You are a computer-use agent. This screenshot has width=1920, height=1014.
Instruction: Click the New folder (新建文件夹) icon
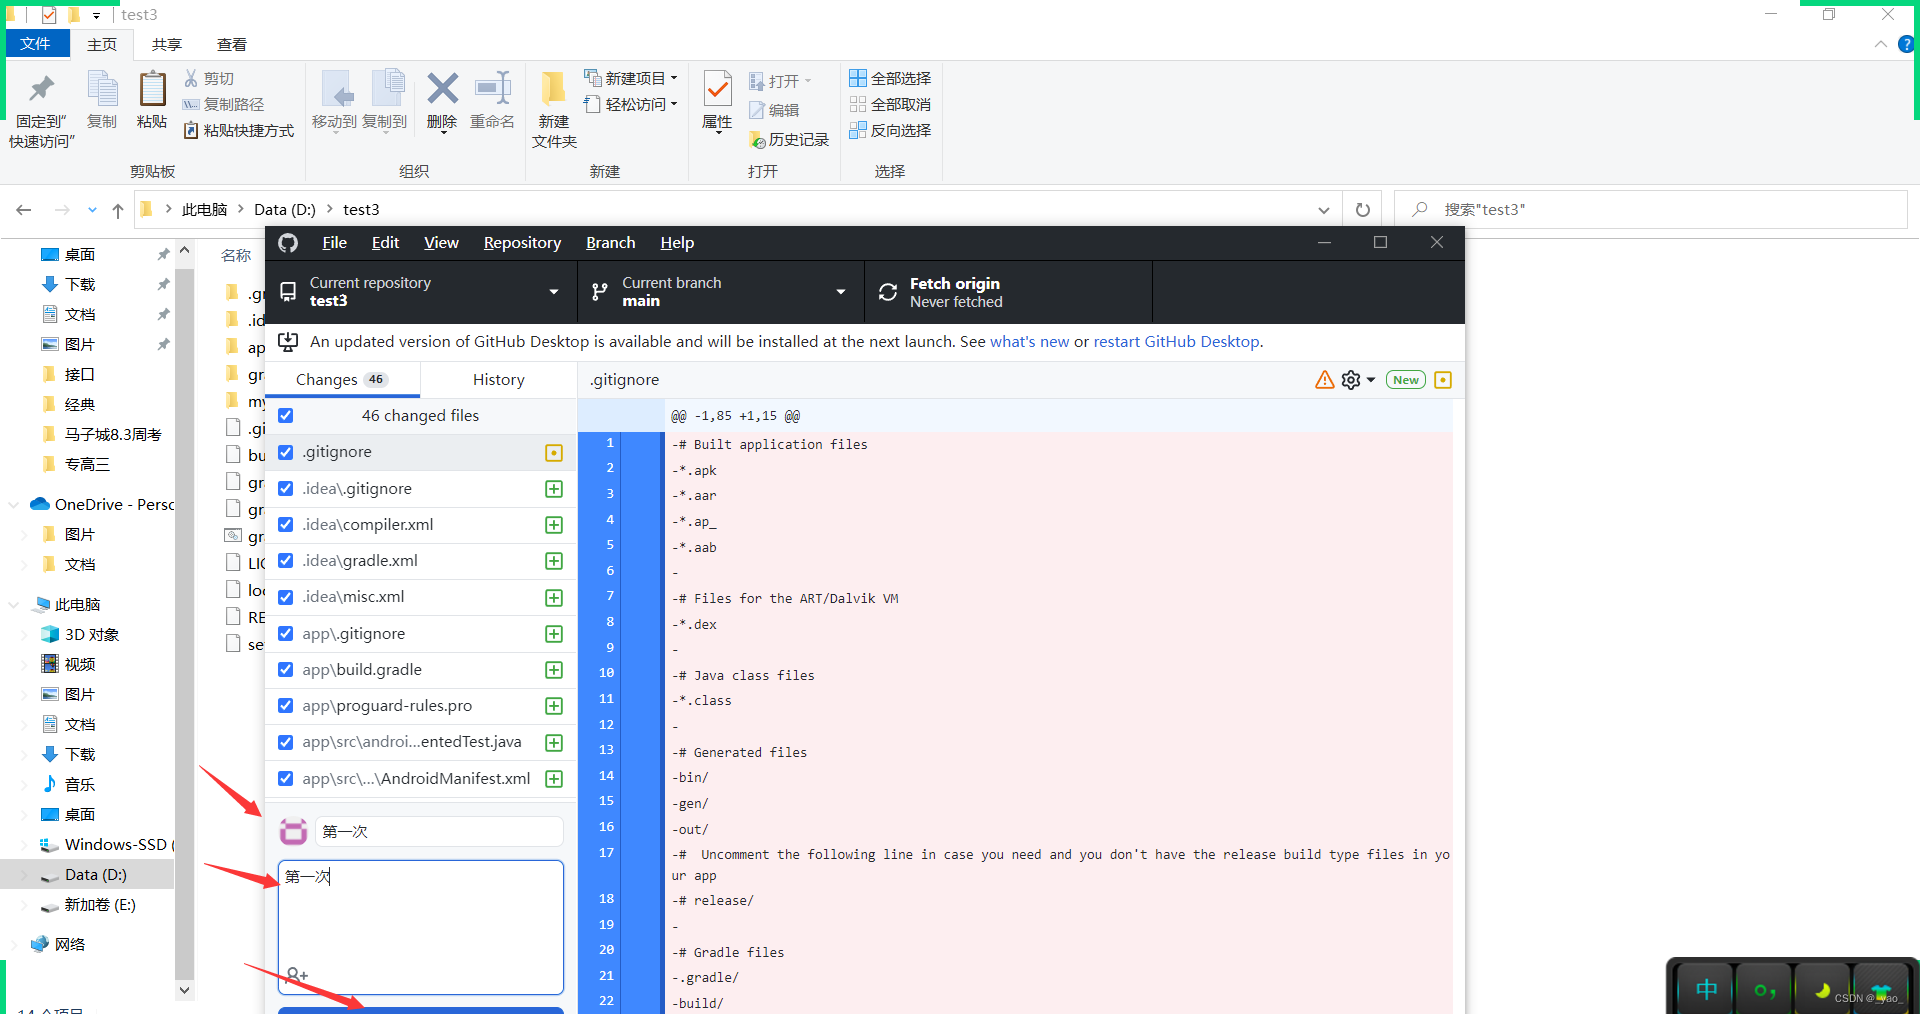tap(554, 89)
